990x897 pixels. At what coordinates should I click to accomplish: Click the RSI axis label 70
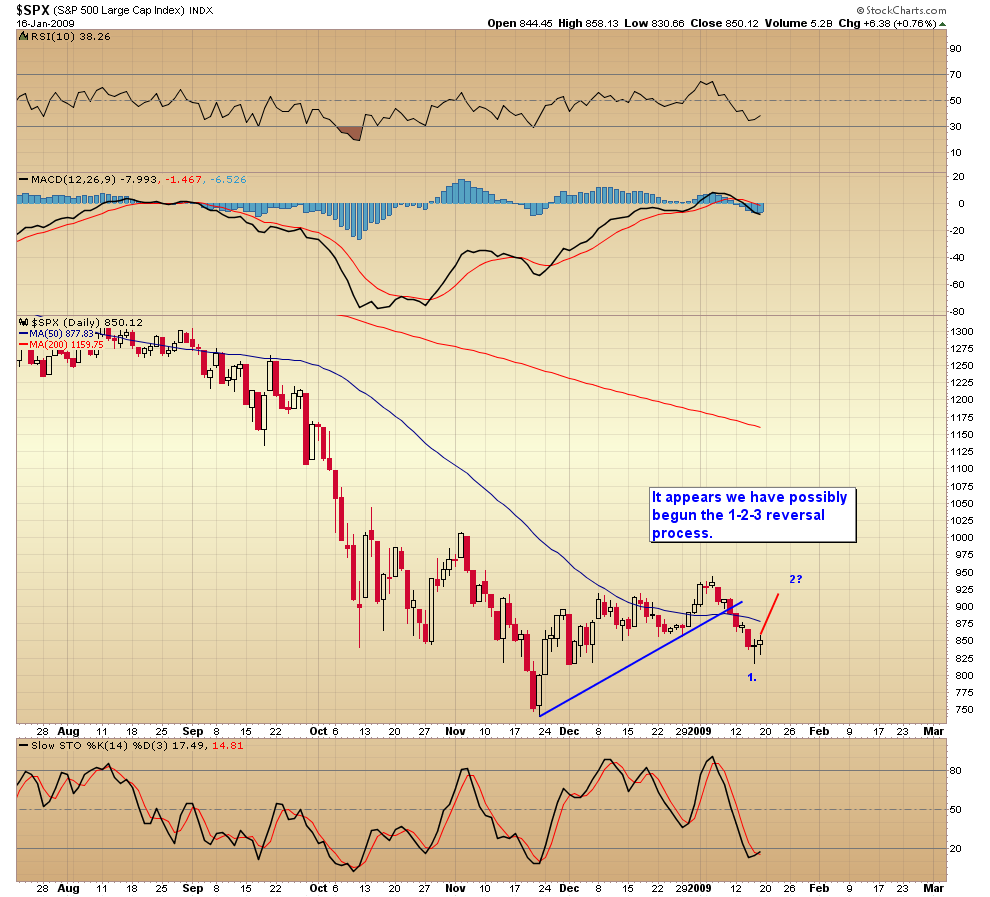point(956,74)
